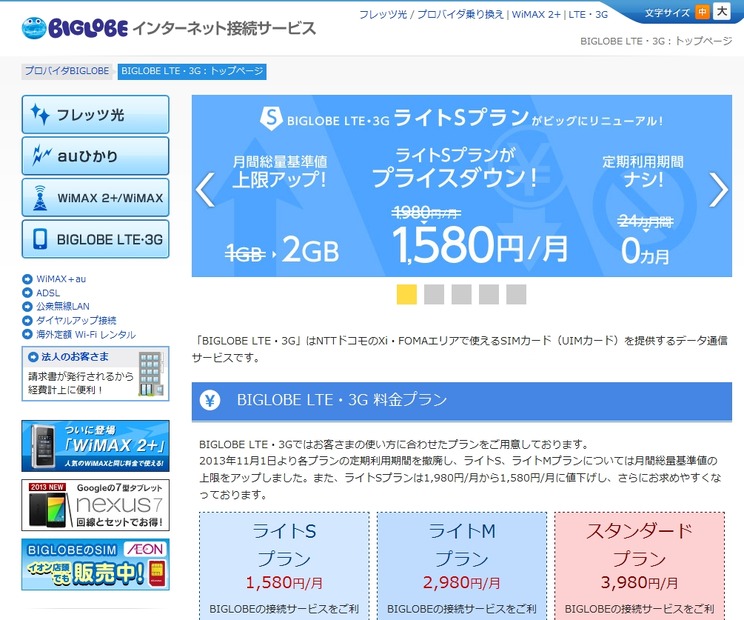
Task: Click the sparkle icon beside フレッツ光
Action: coord(40,114)
